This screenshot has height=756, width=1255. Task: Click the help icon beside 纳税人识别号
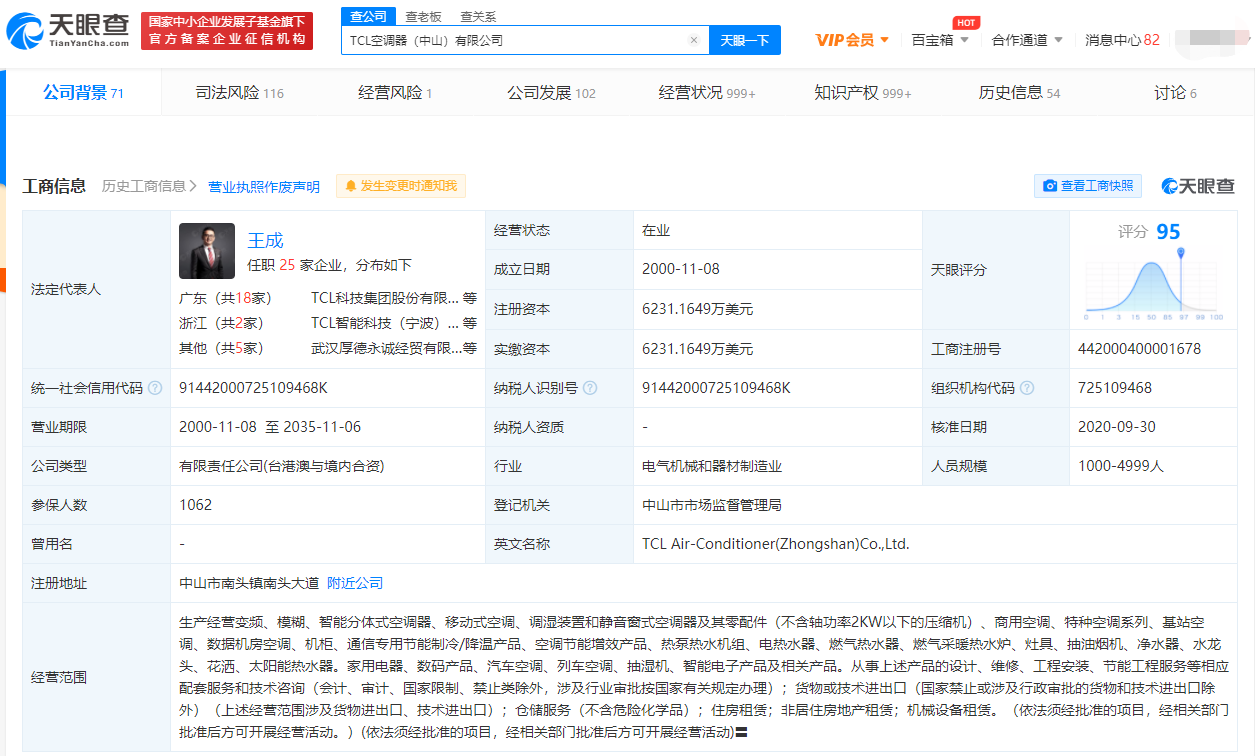point(591,388)
